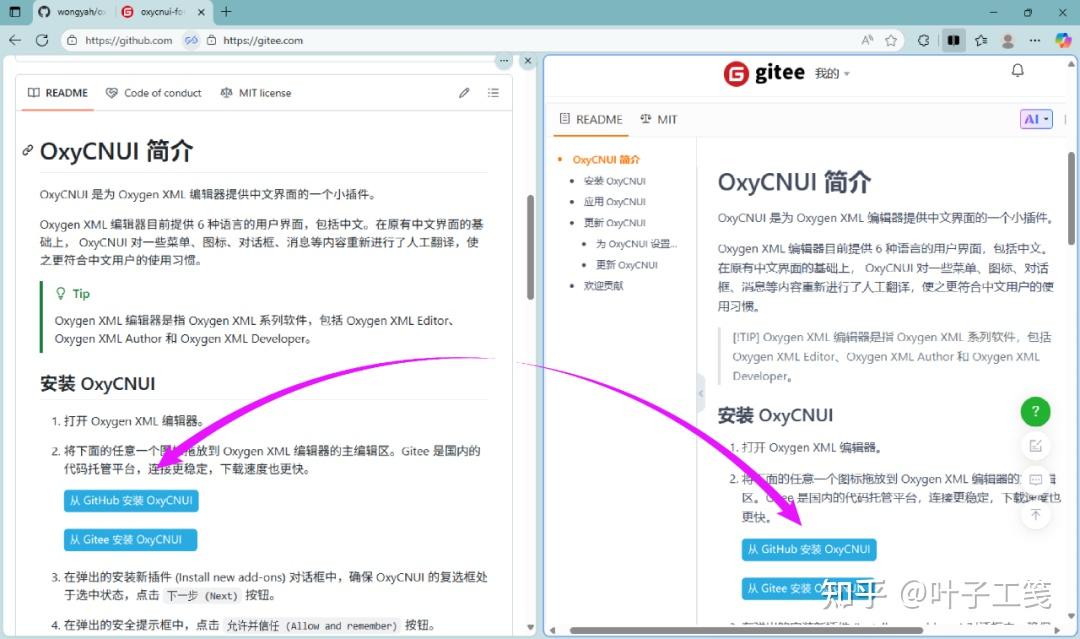Switch to the wongyah GitHub browser tab
The width and height of the screenshot is (1080, 639).
click(x=72, y=12)
